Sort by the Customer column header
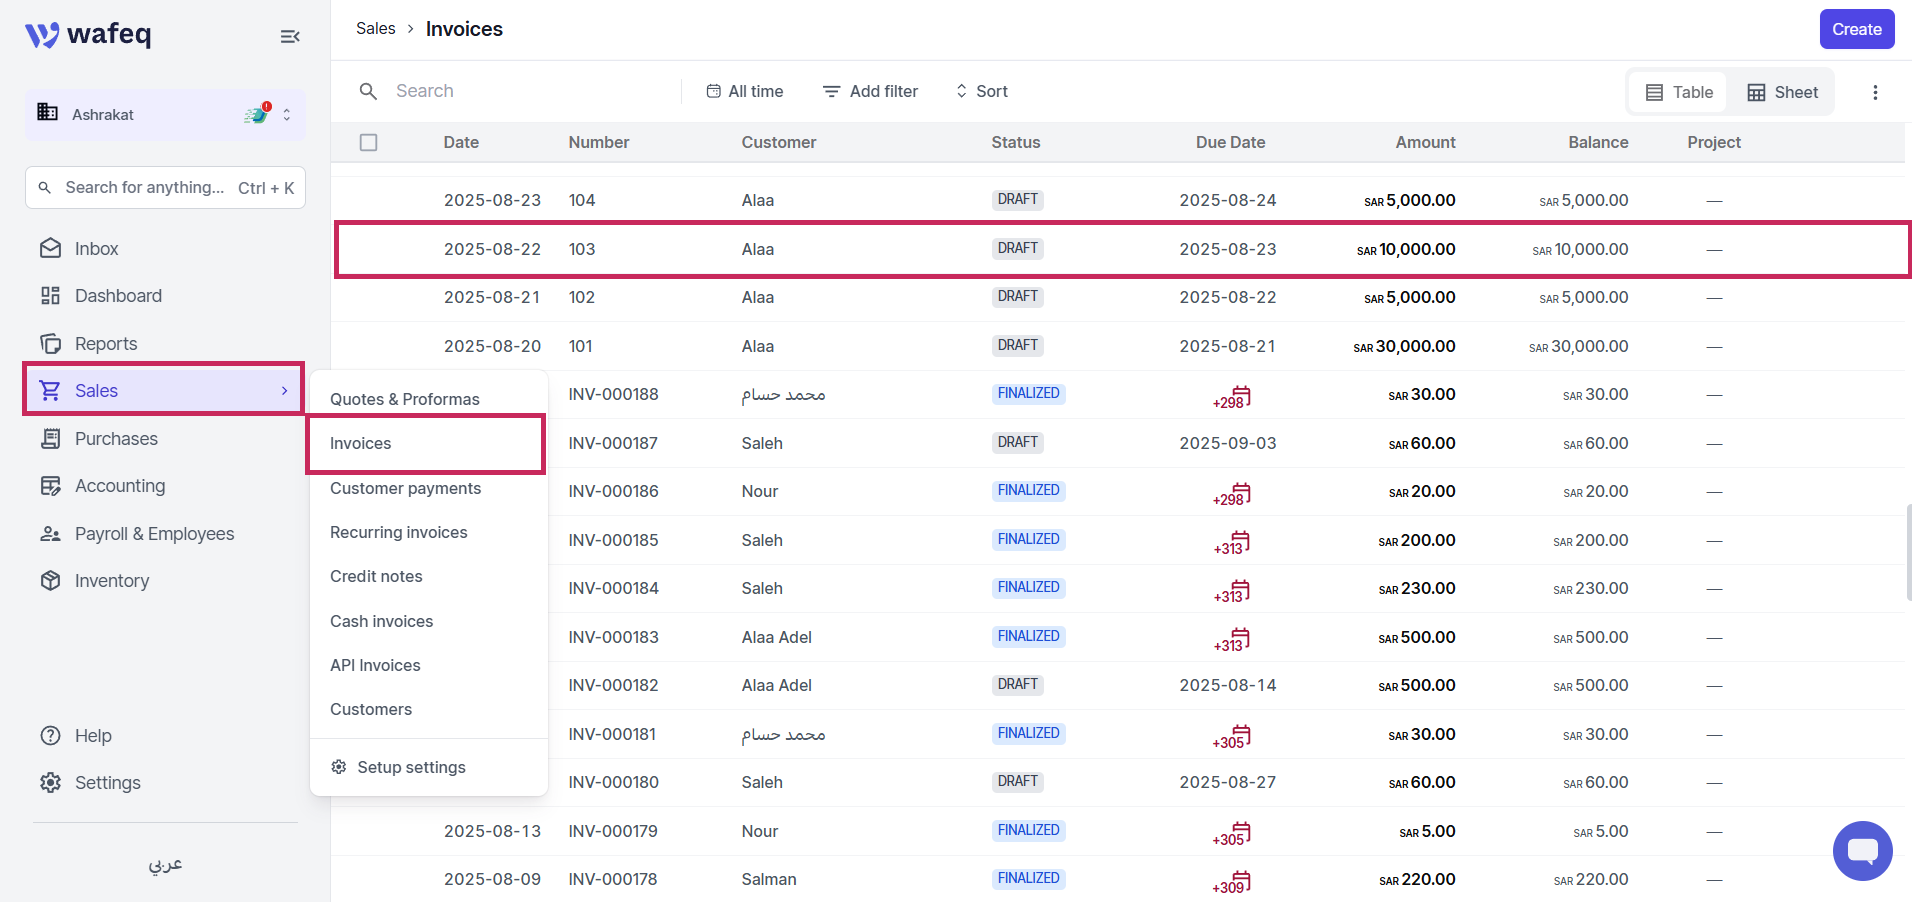This screenshot has height=902, width=1912. pyautogui.click(x=779, y=143)
